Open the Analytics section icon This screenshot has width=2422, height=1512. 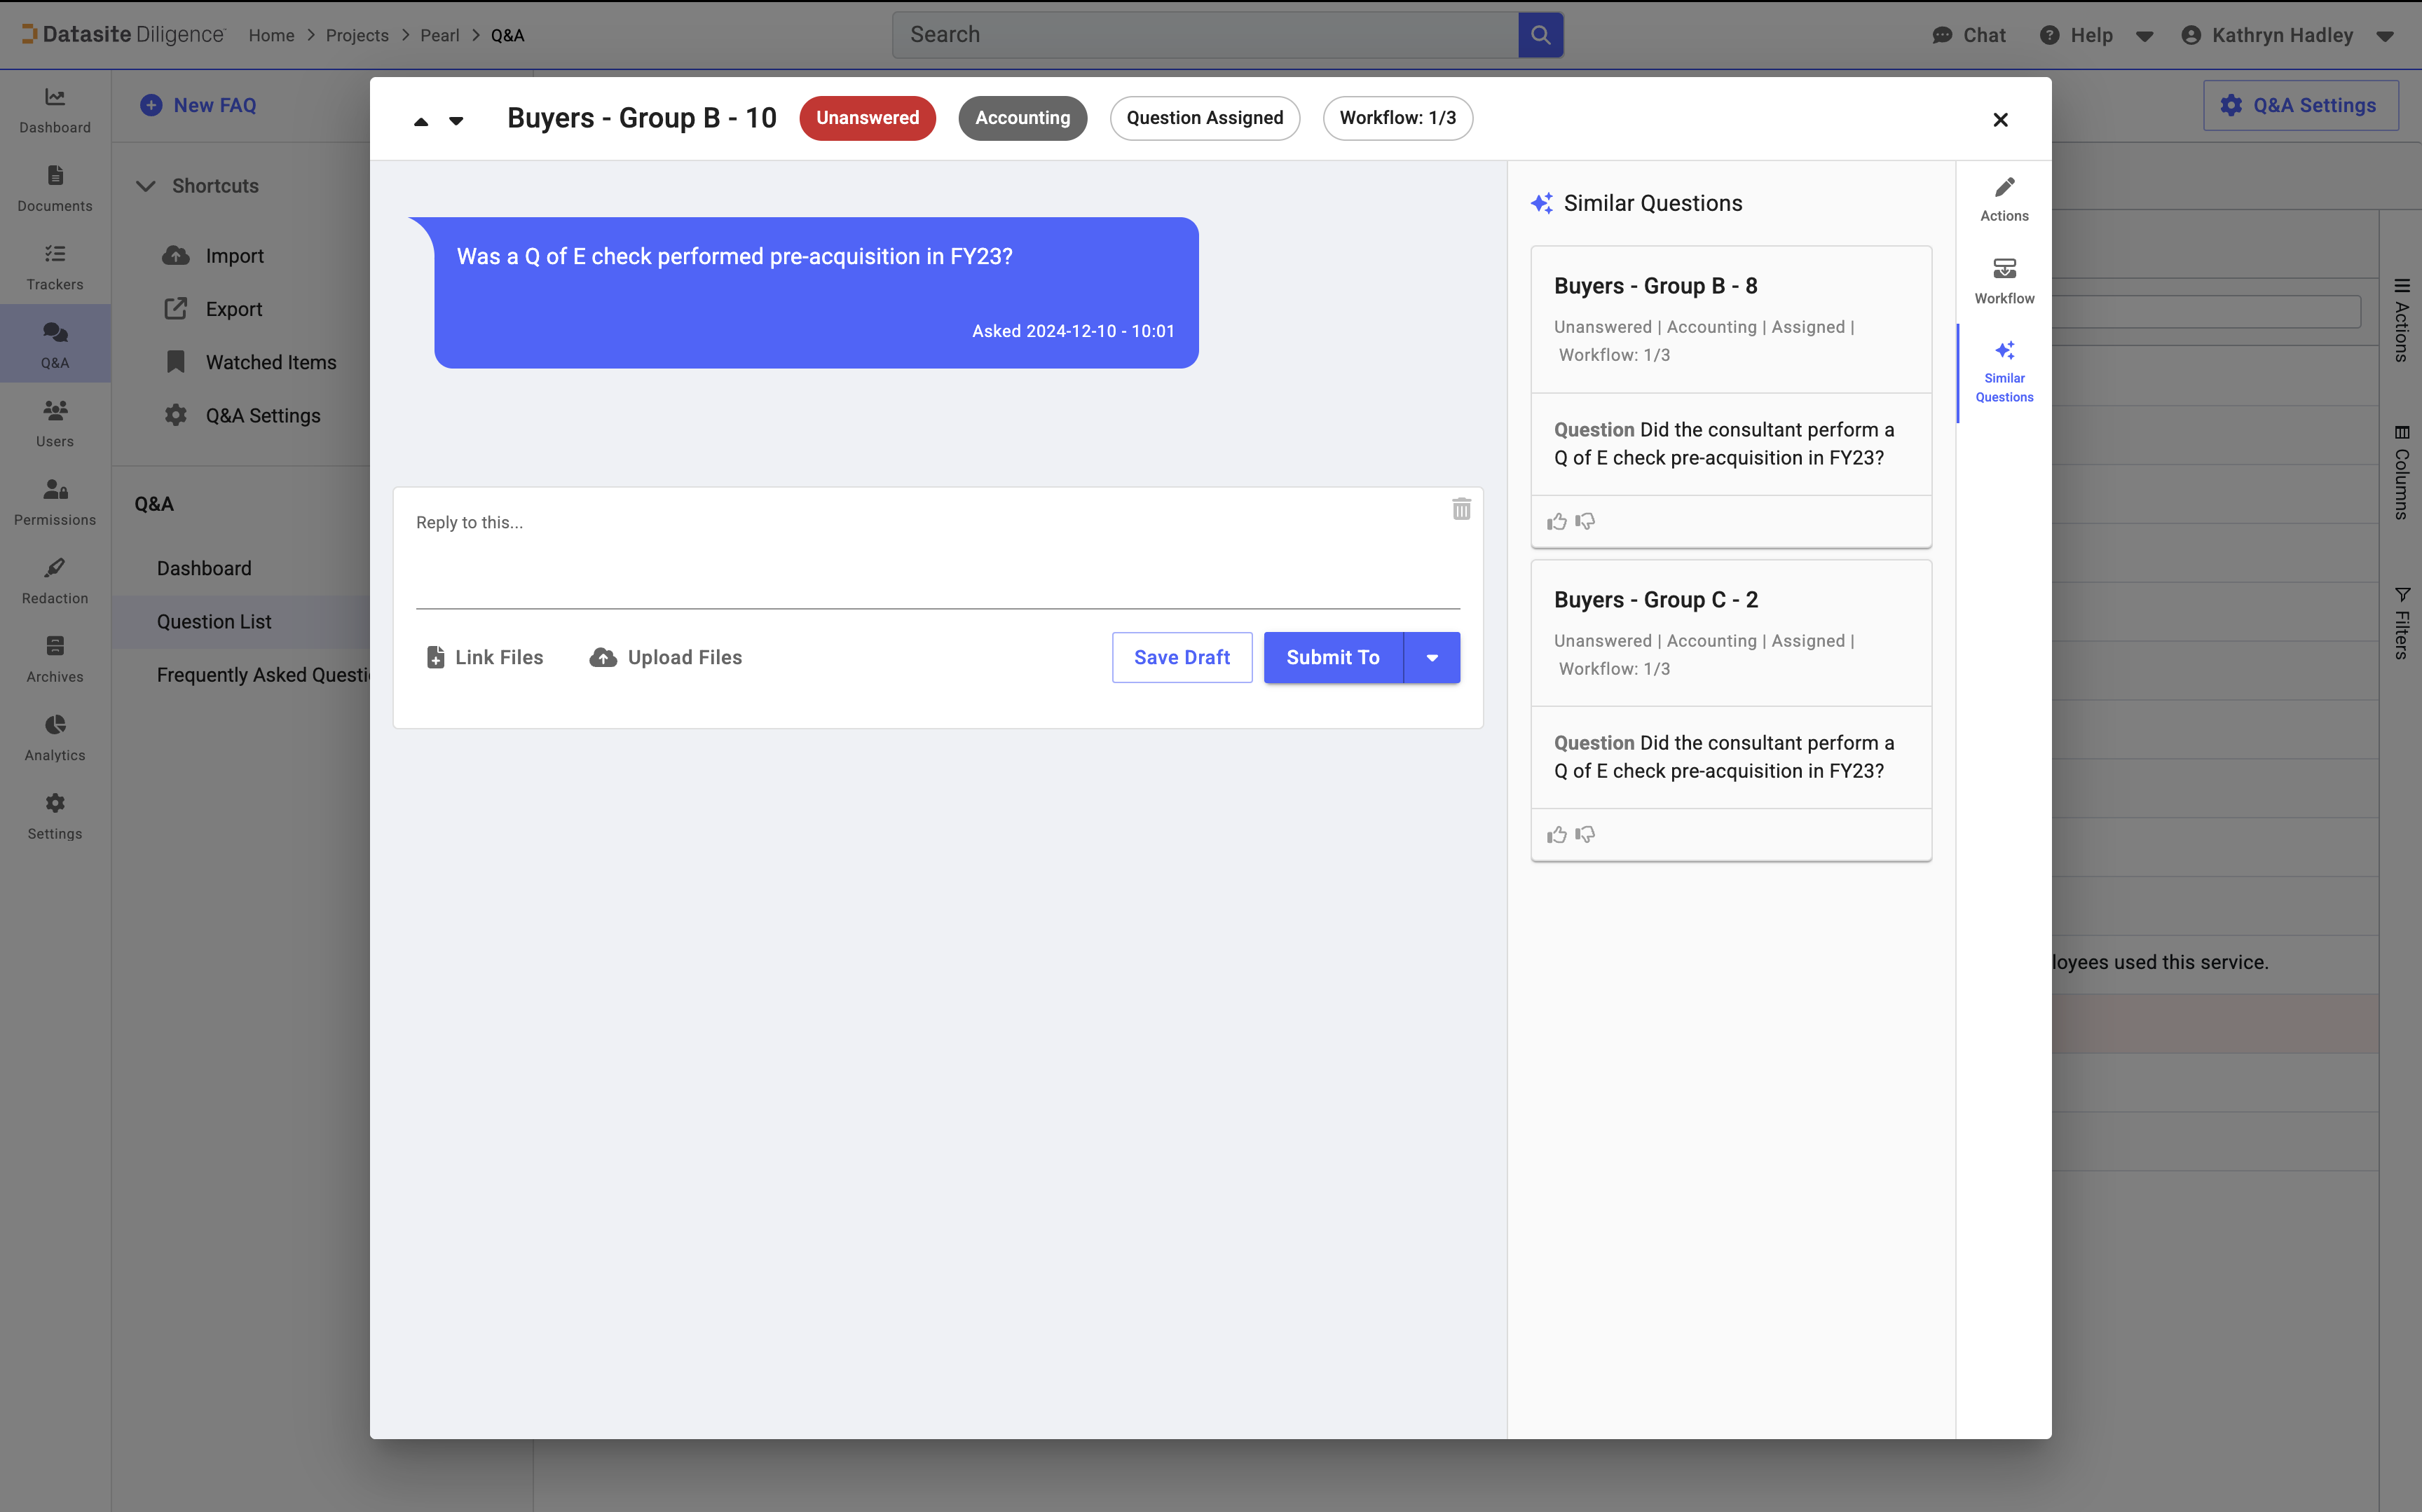(x=54, y=736)
